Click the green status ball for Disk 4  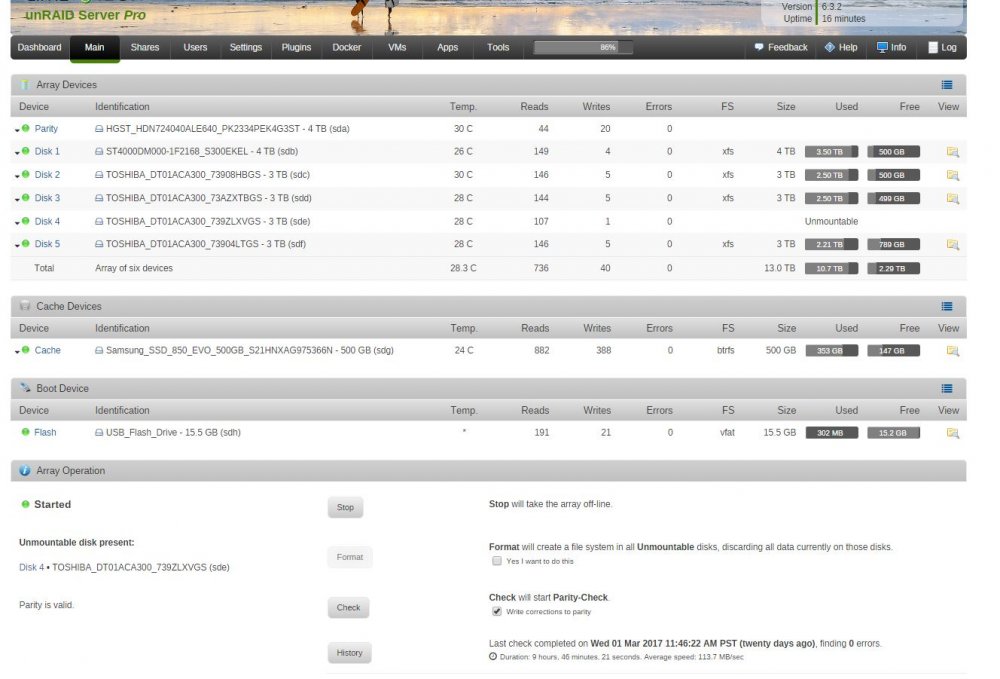(x=26, y=221)
